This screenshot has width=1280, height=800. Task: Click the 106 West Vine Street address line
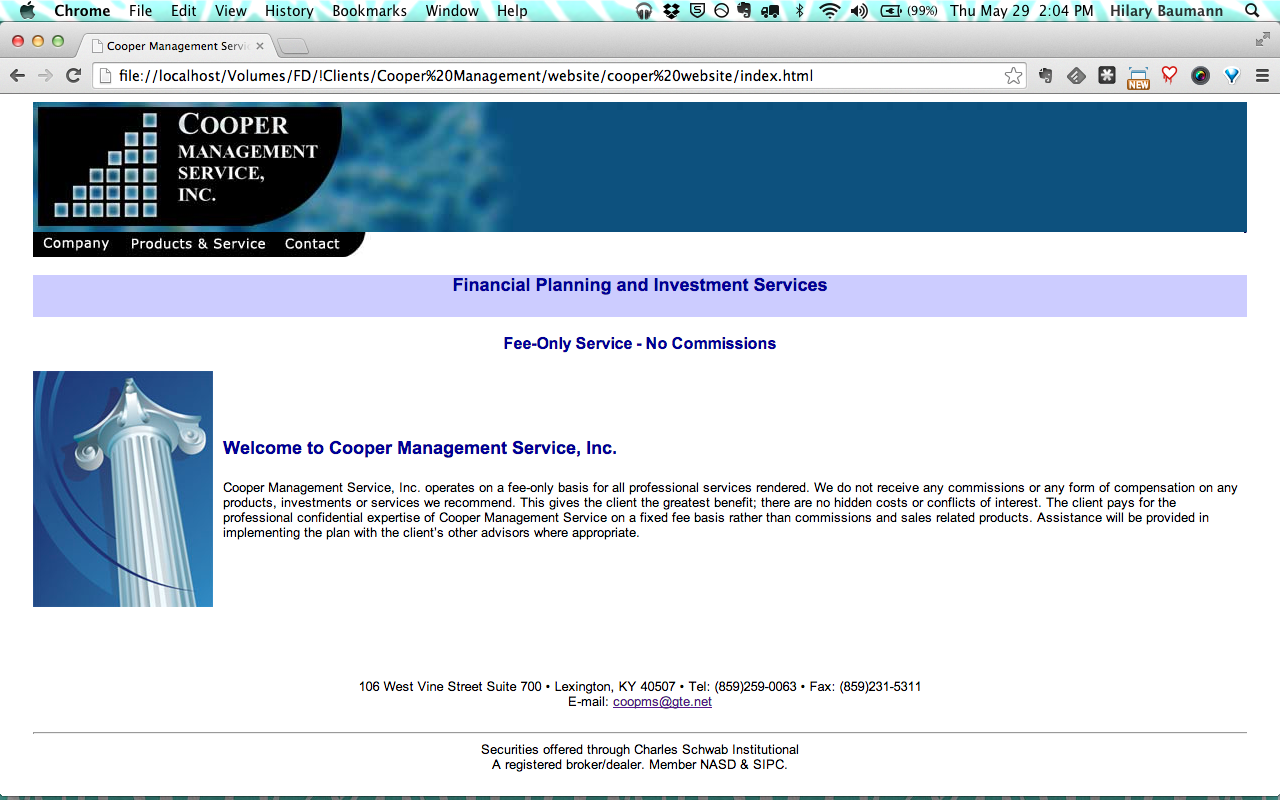click(640, 687)
